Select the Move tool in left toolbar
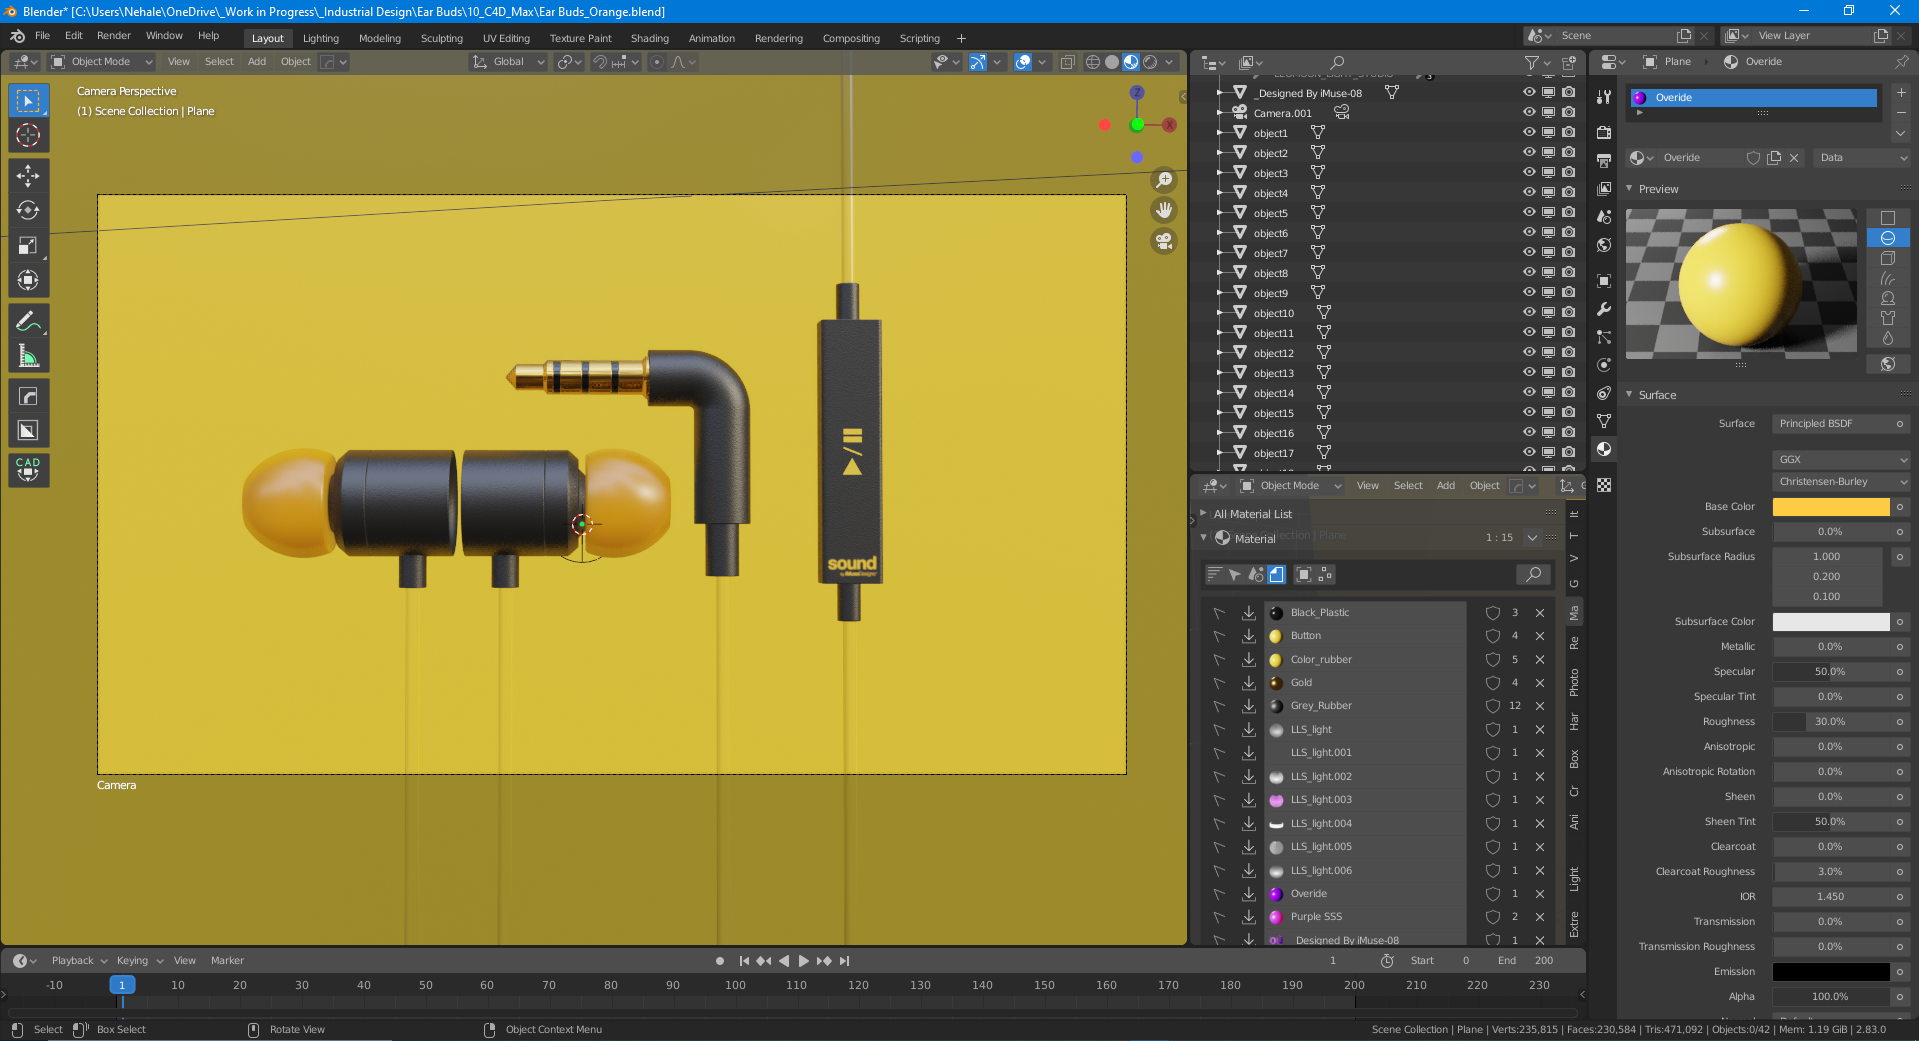1919x1041 pixels. pyautogui.click(x=28, y=176)
